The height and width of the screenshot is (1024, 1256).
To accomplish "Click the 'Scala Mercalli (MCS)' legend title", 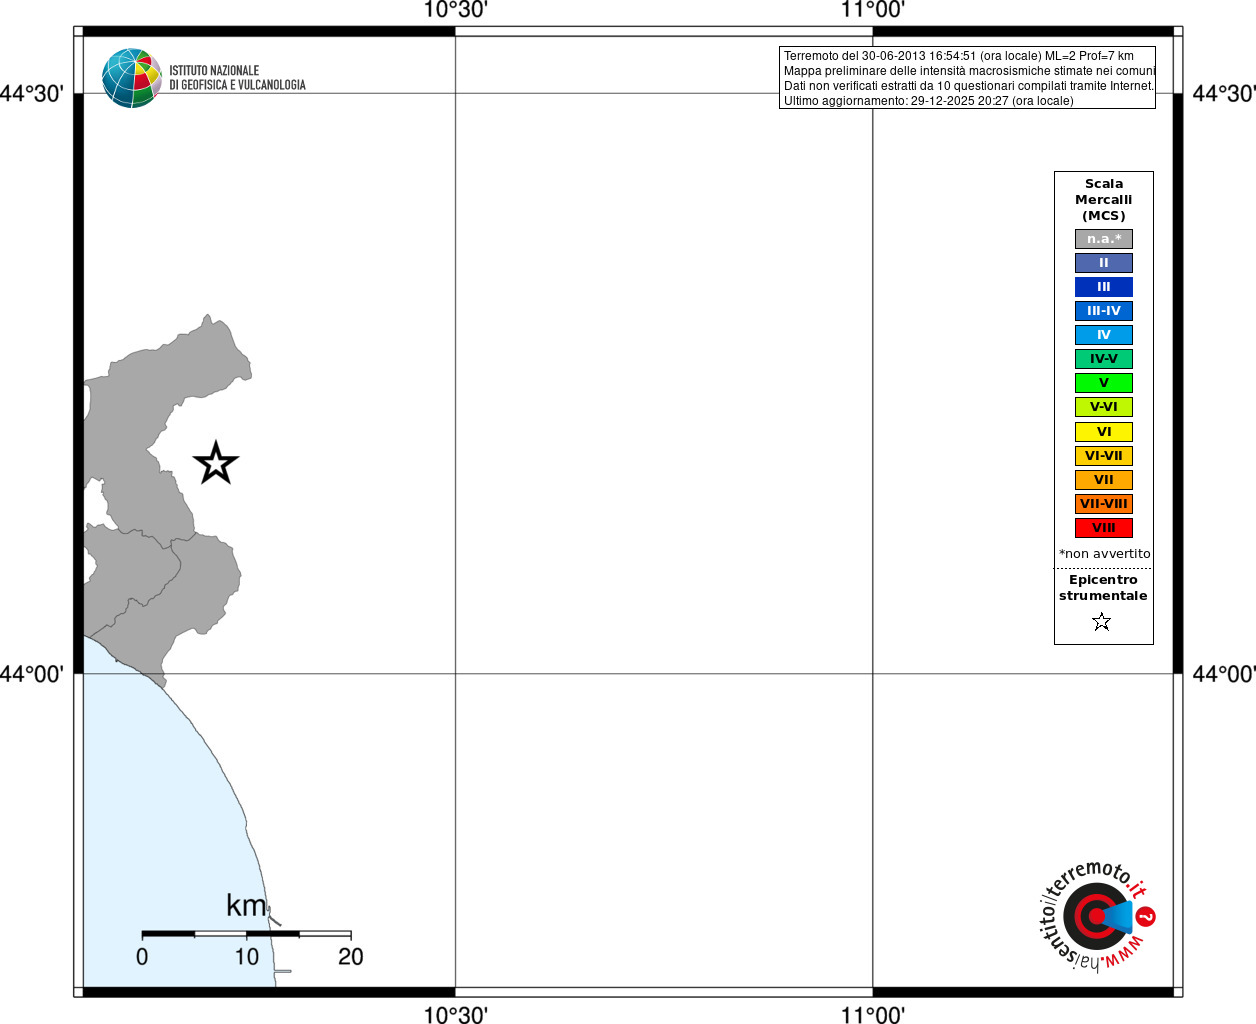I will [1104, 200].
